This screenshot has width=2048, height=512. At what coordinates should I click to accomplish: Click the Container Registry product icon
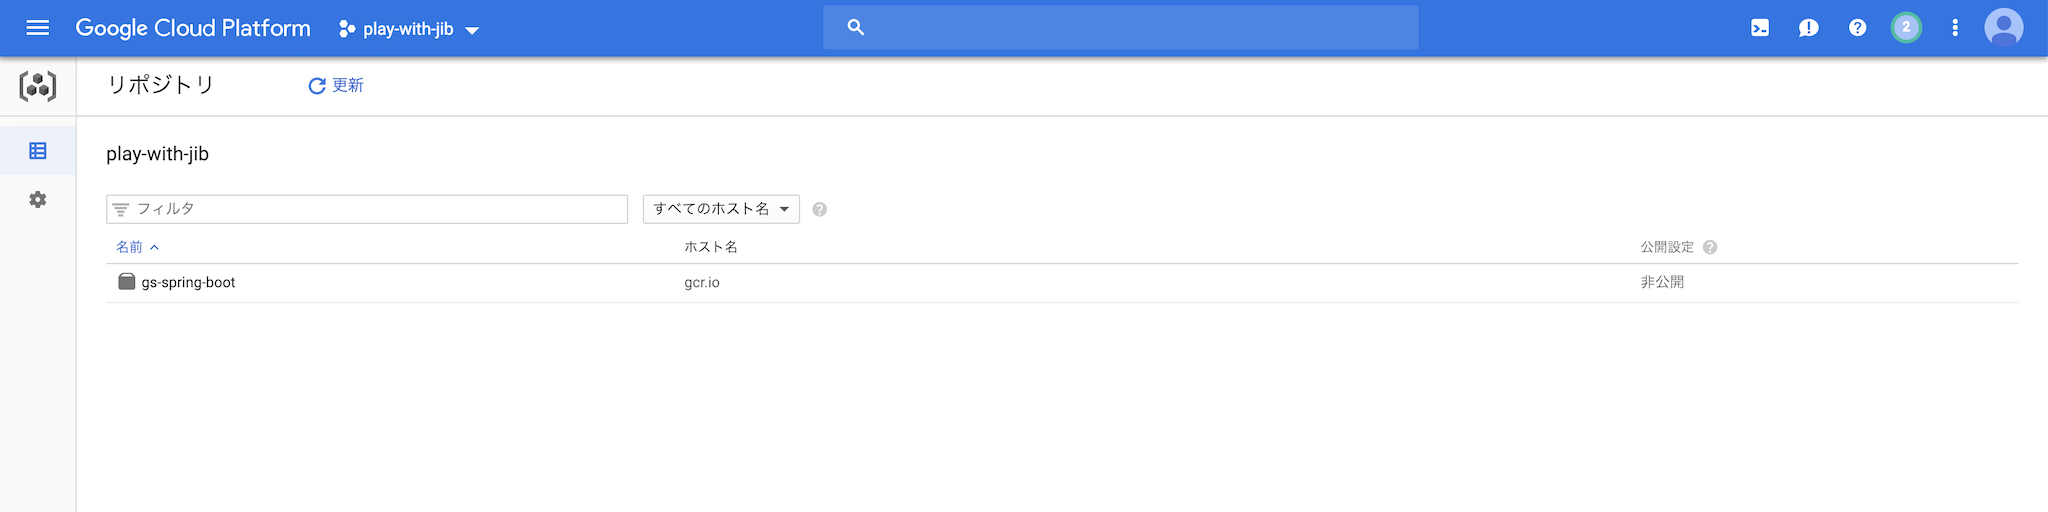click(38, 86)
